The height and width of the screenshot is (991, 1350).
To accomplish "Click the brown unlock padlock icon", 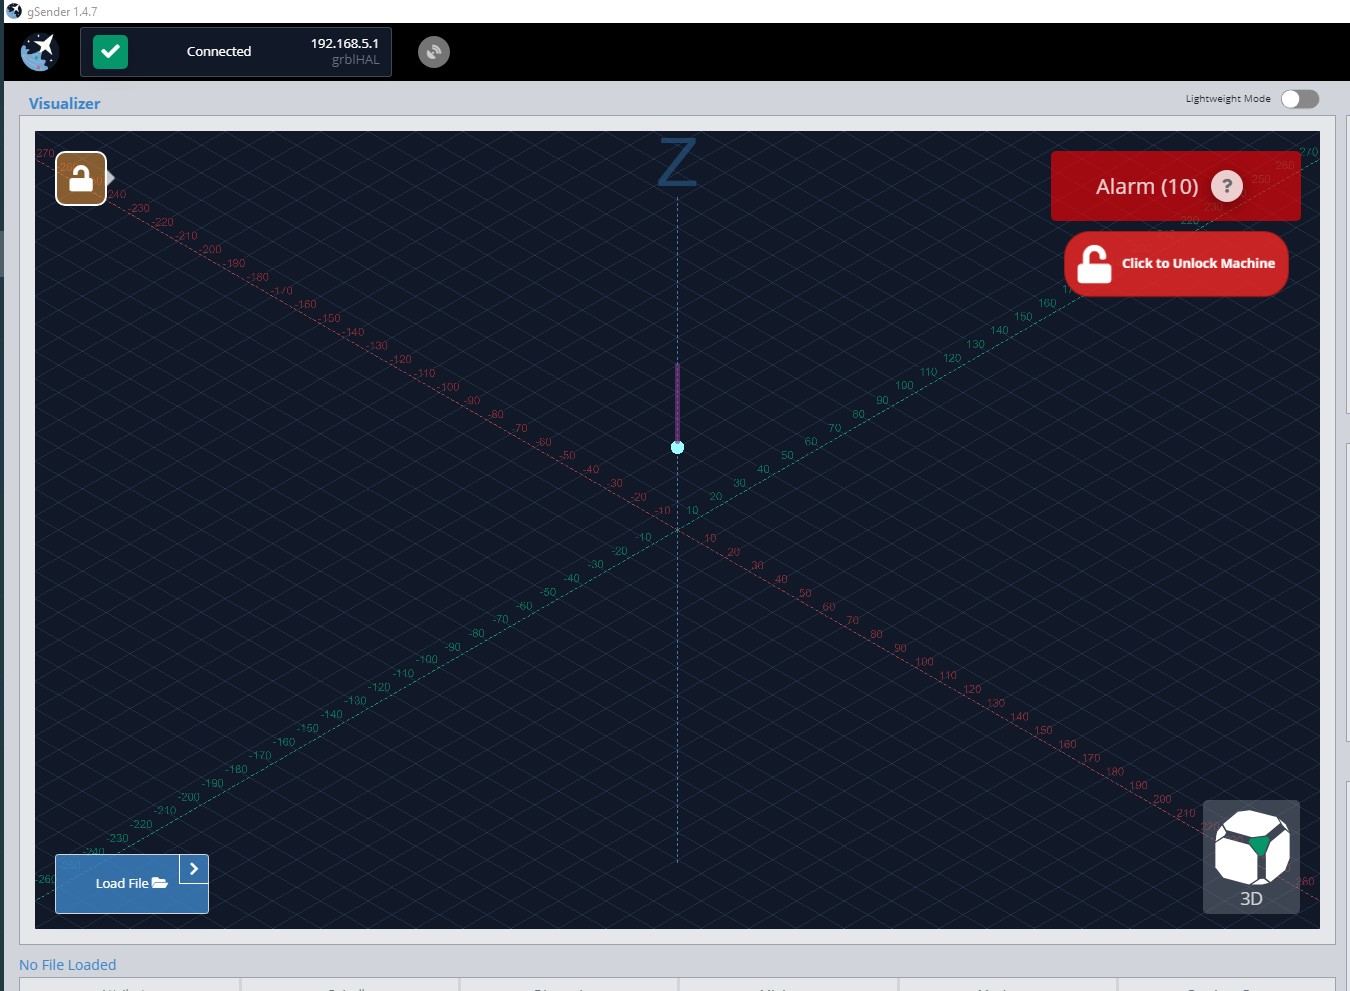I will tap(81, 179).
